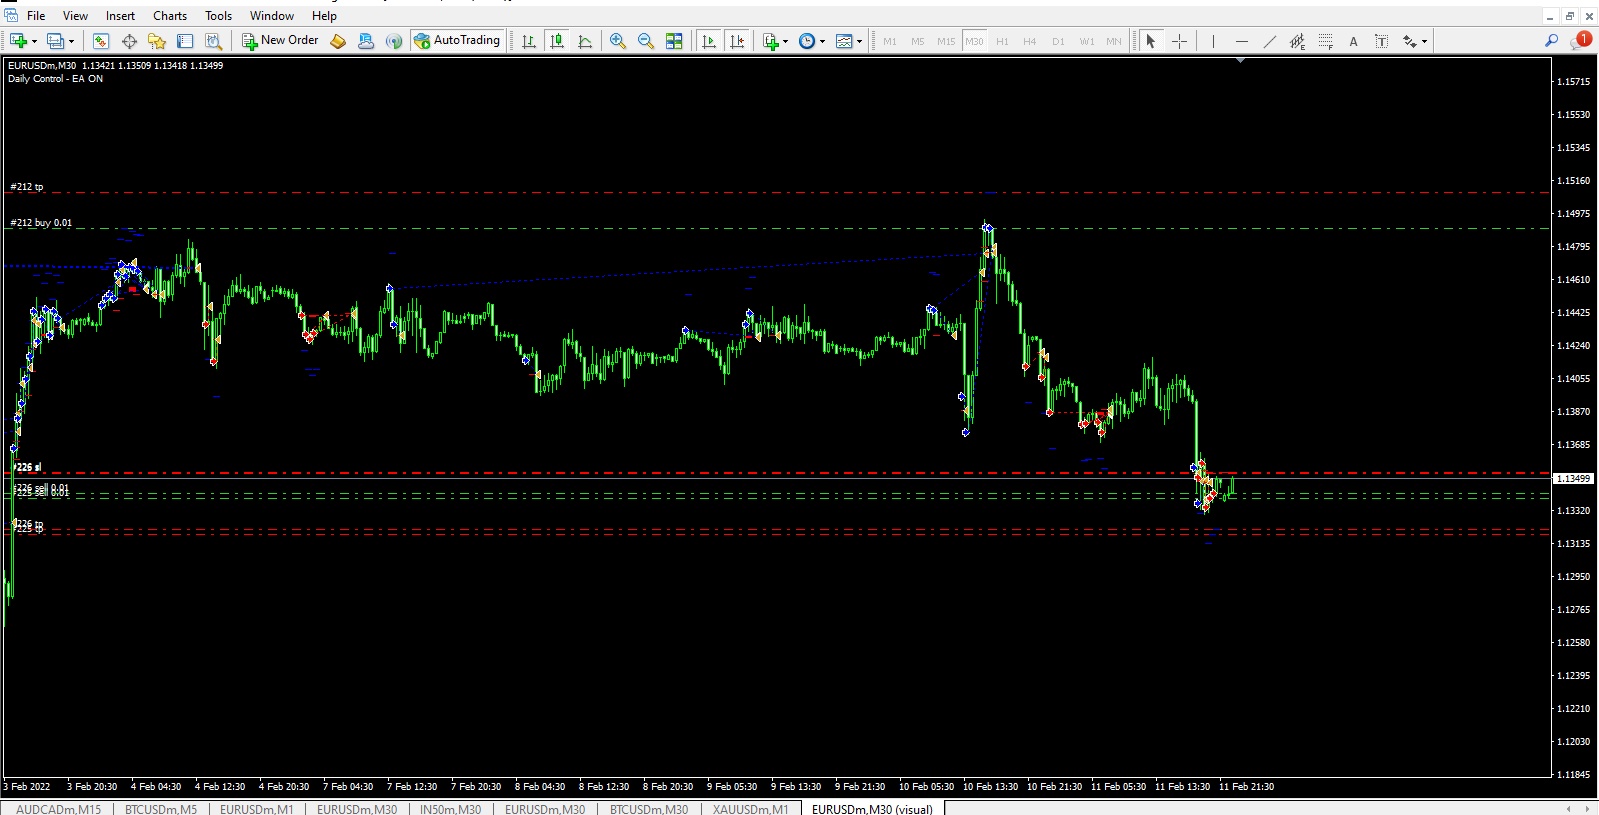
Task: Toggle chart shift icon
Action: [x=737, y=41]
